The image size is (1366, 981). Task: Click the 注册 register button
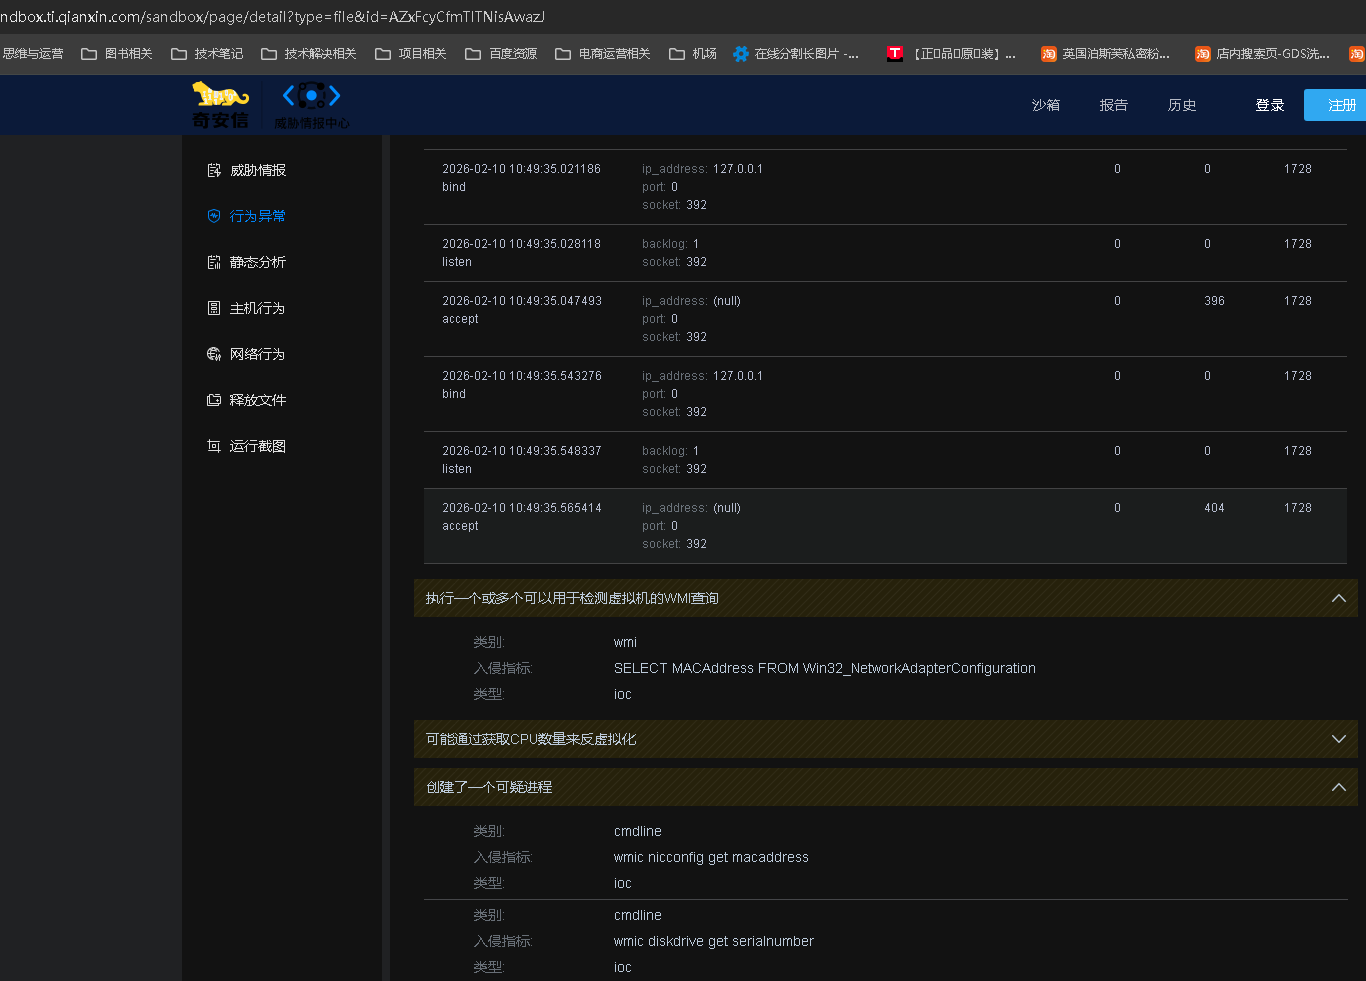point(1335,105)
